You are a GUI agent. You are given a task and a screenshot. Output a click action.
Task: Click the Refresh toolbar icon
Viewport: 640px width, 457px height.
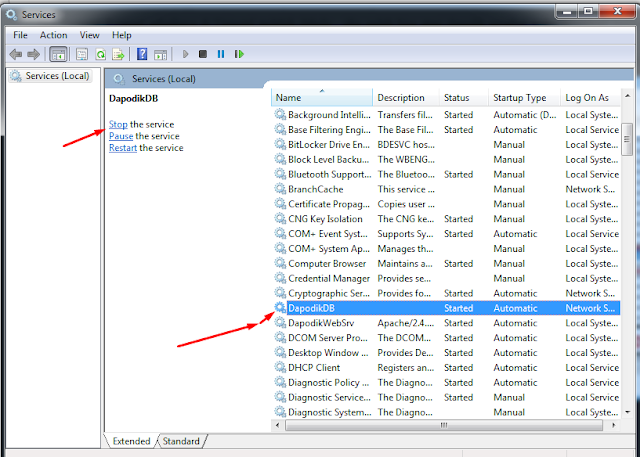coord(100,54)
